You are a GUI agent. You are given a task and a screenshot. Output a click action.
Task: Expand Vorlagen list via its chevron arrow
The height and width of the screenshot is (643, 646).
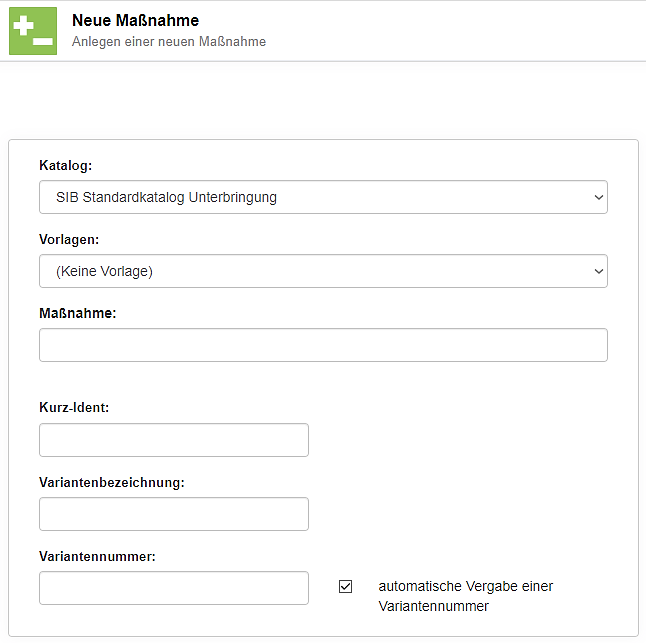click(x=598, y=271)
